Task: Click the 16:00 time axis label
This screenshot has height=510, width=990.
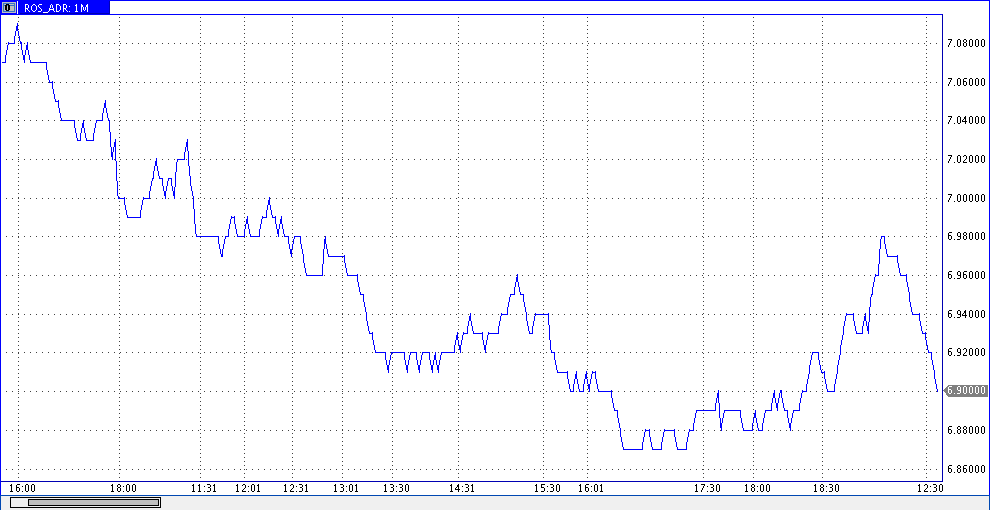Action: point(23,489)
